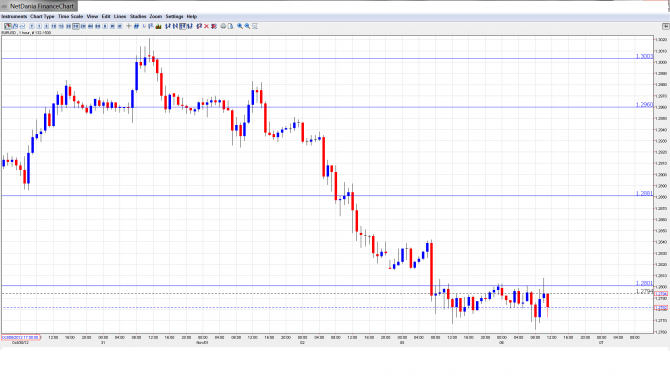The image size is (670, 376).
Task: Click the print chart icon
Action: tap(223, 26)
